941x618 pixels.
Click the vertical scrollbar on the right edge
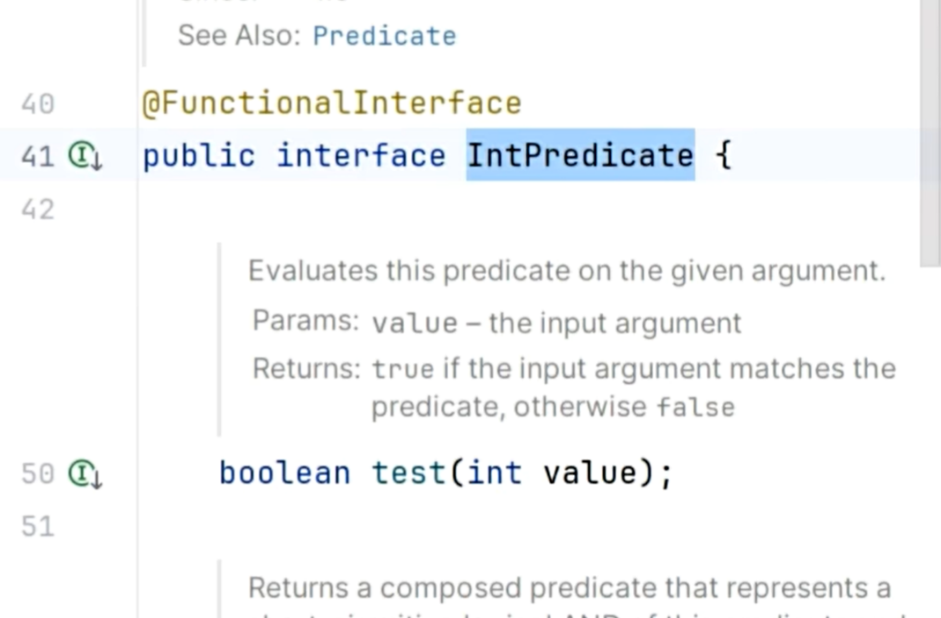930,130
